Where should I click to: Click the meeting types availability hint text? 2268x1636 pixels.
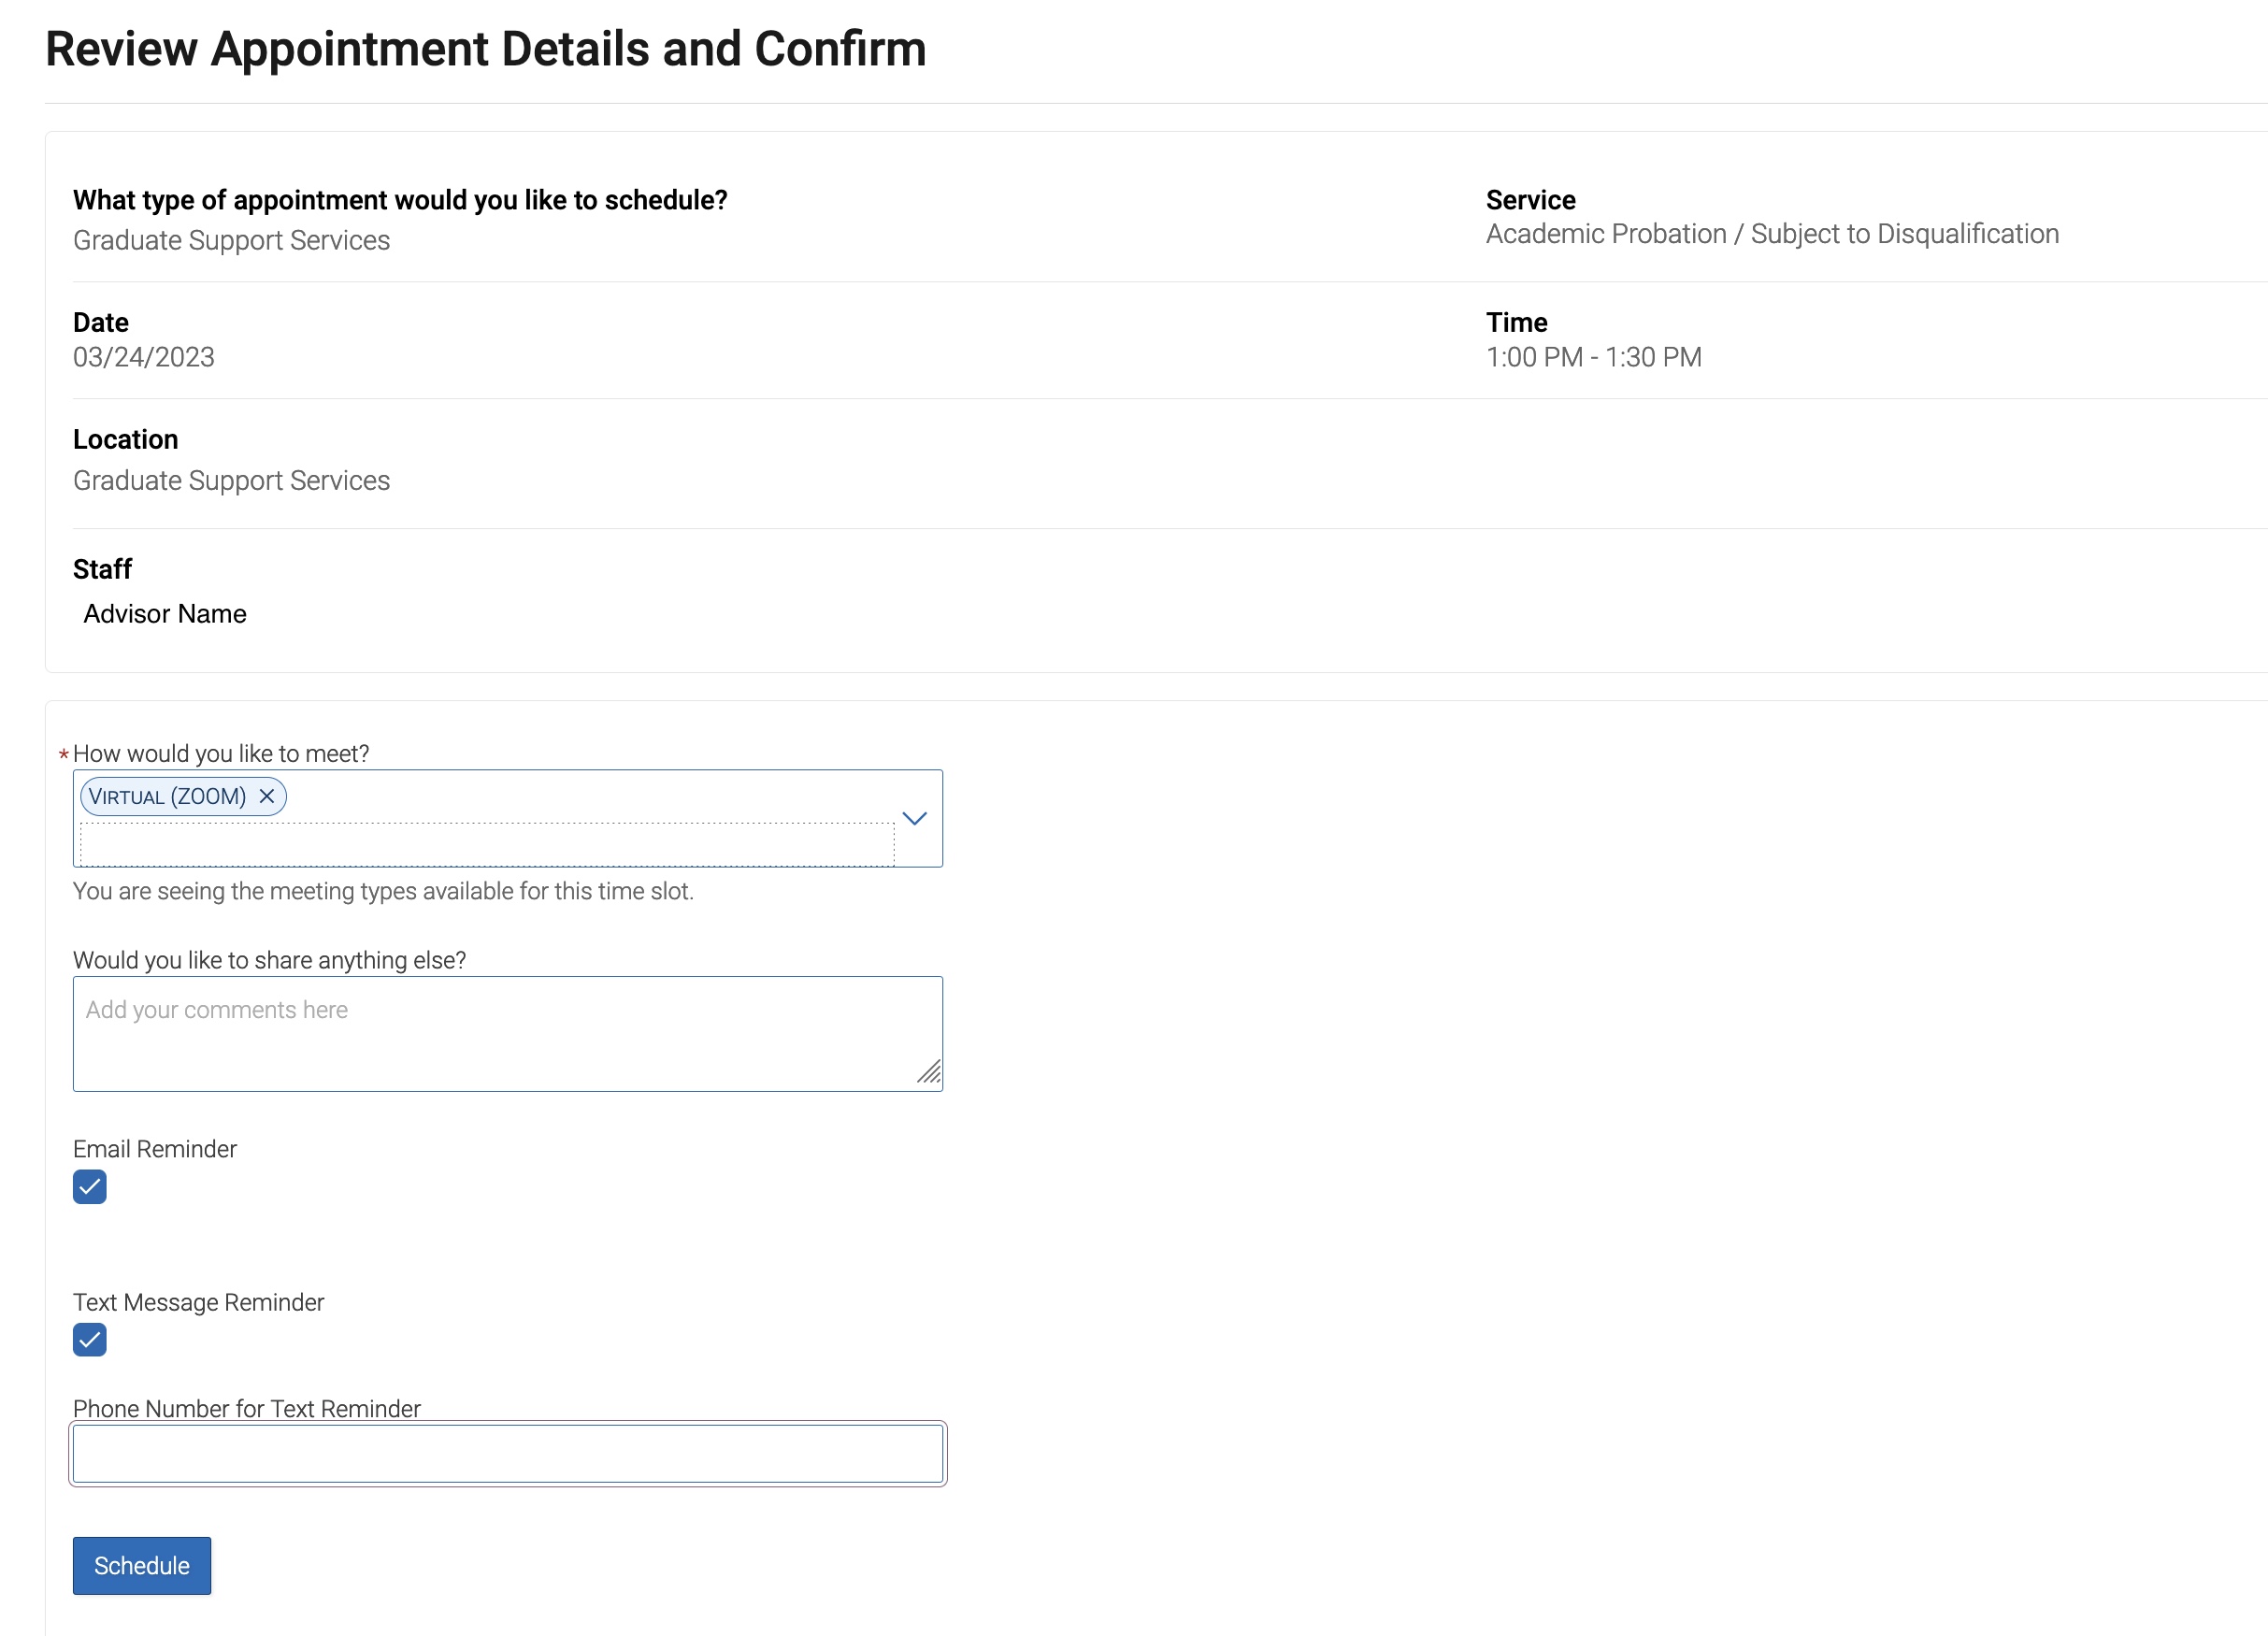point(383,891)
